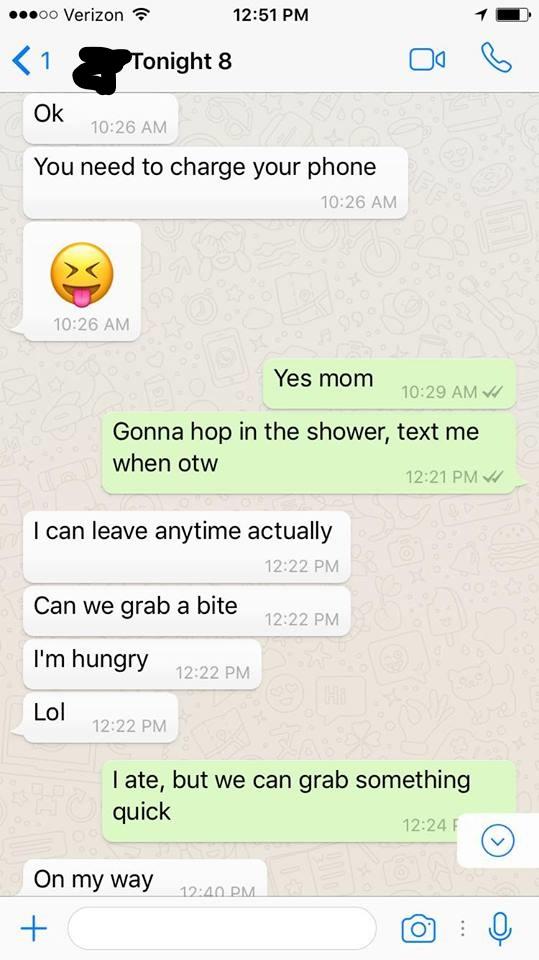Go back using the blue chevron arrow

[x=21, y=61]
